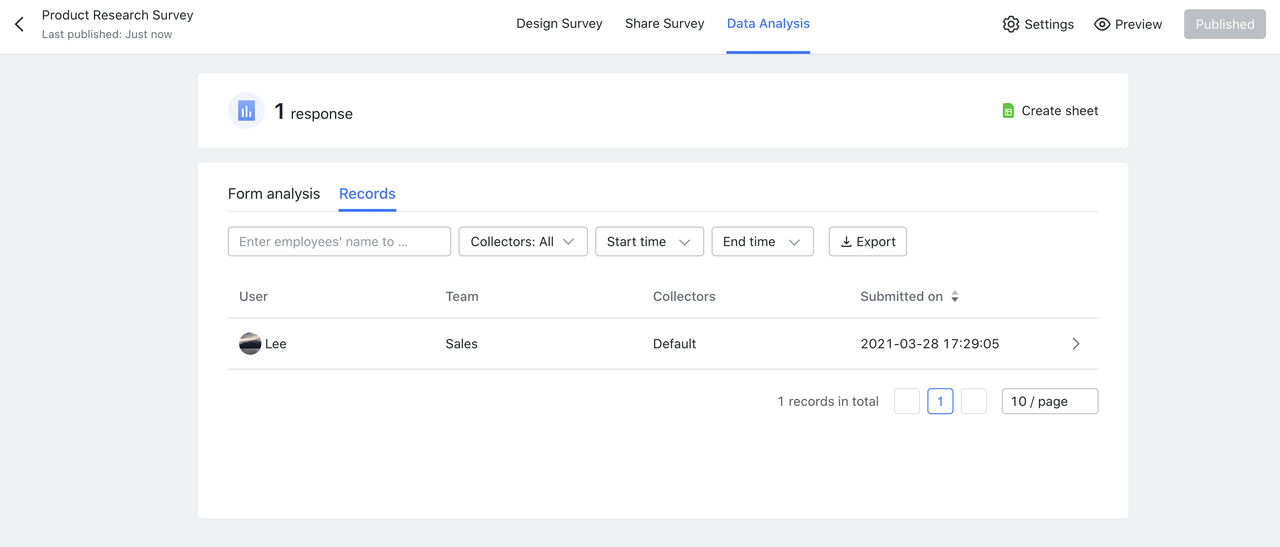Click the Settings label
This screenshot has height=547, width=1280.
tap(1049, 24)
